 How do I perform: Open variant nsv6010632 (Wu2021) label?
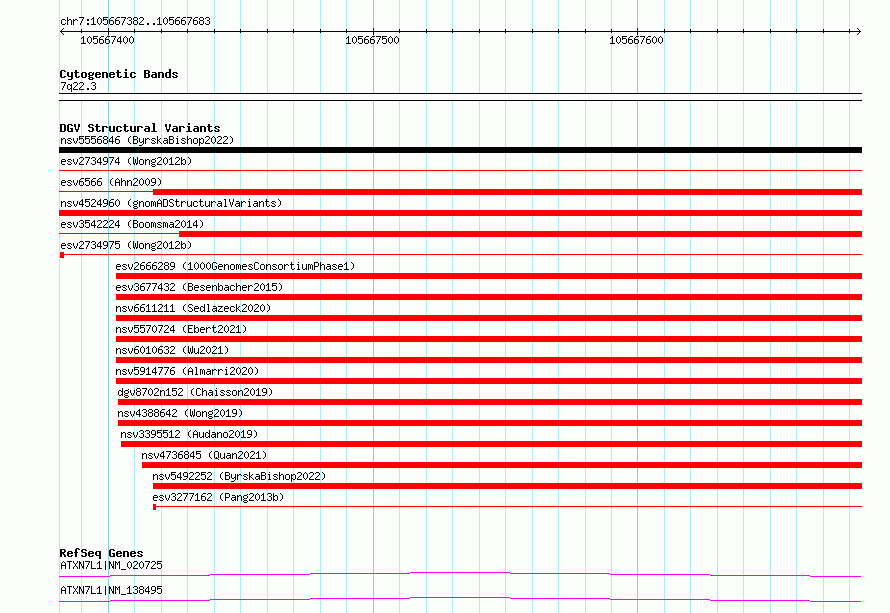[172, 350]
